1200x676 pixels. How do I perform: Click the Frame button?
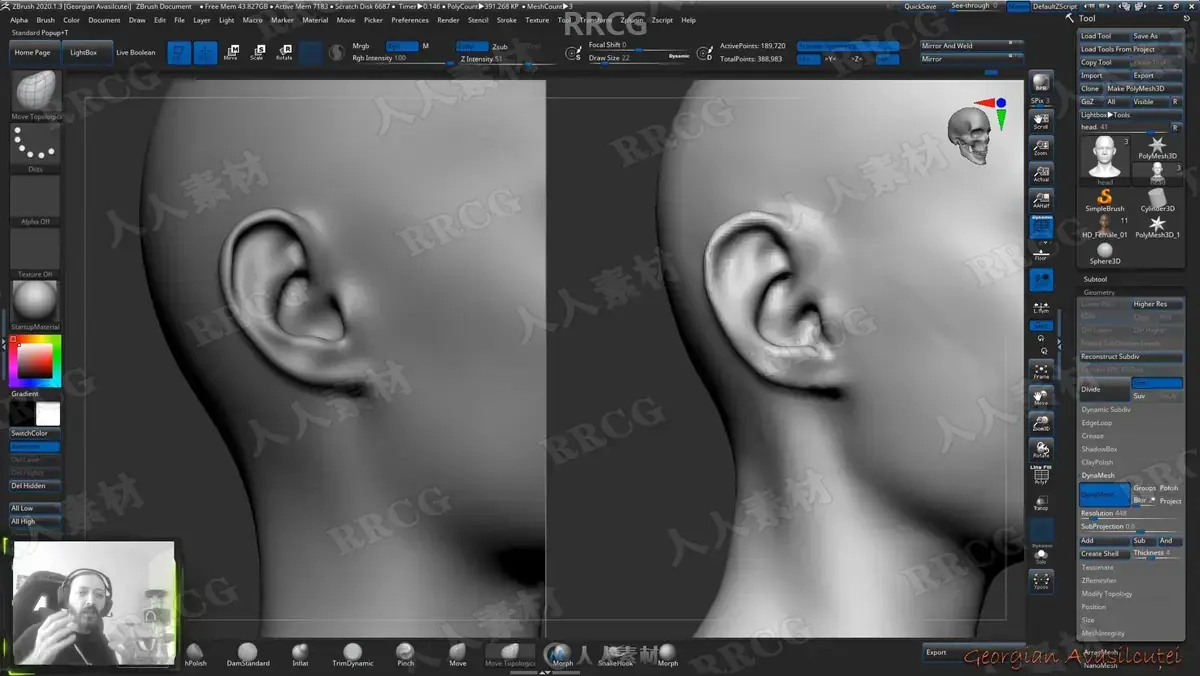[1041, 371]
